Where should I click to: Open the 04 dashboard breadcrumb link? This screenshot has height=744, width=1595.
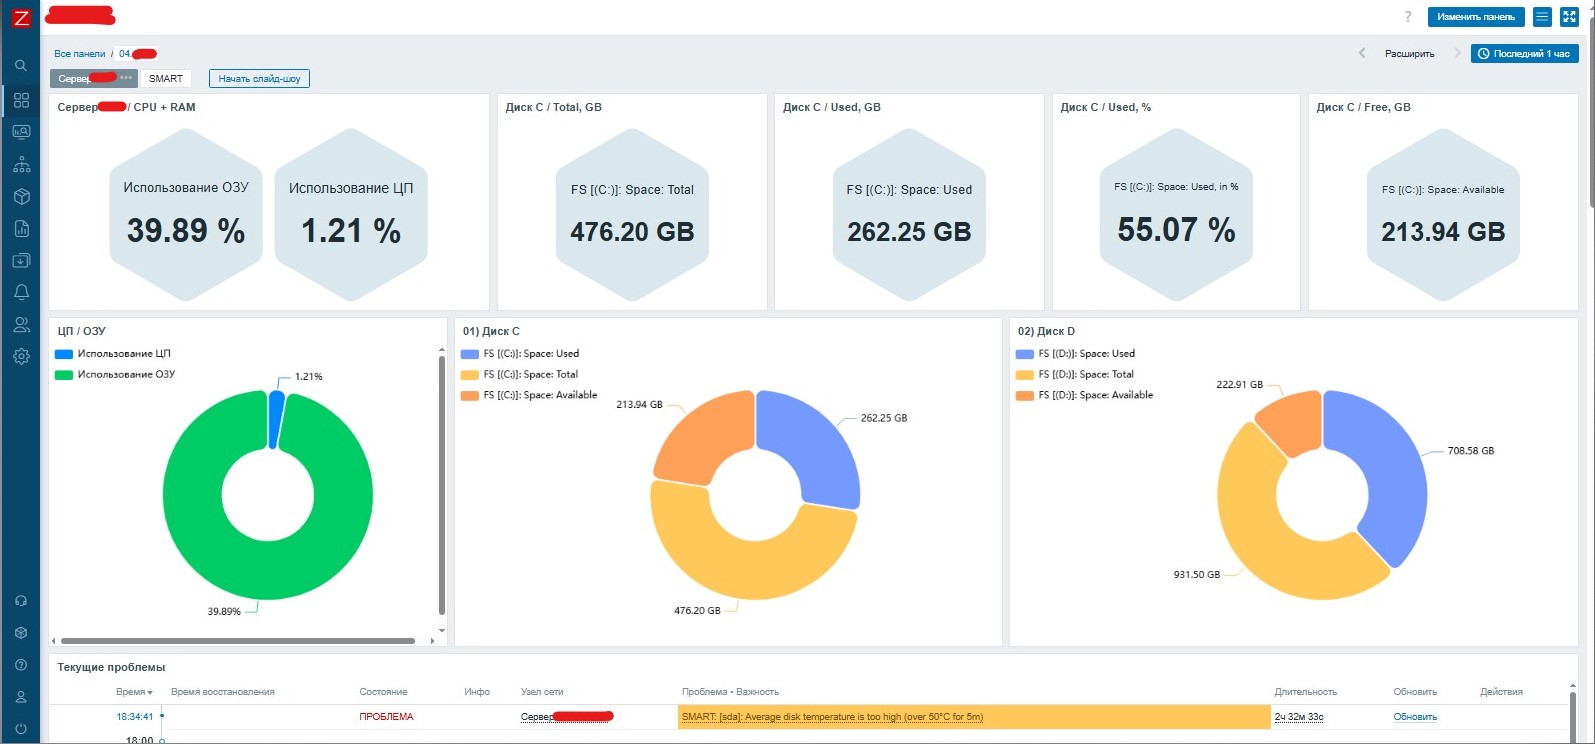(137, 54)
